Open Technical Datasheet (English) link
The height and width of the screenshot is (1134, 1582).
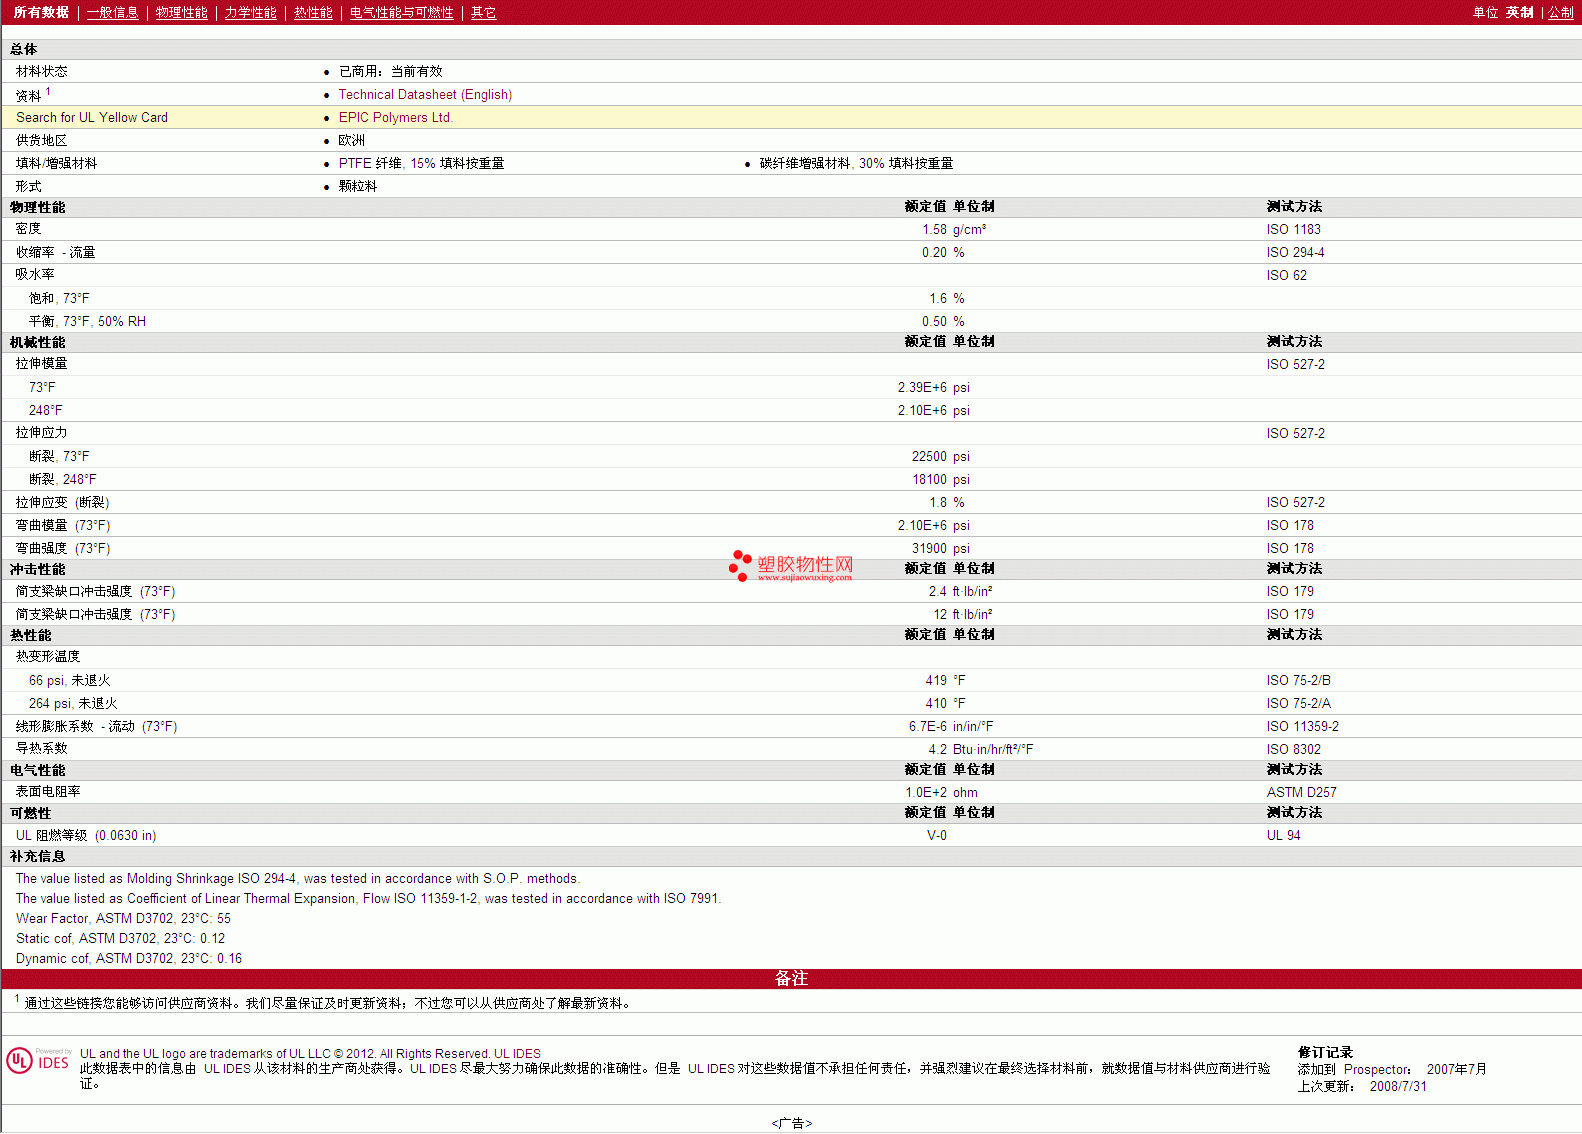(x=425, y=94)
